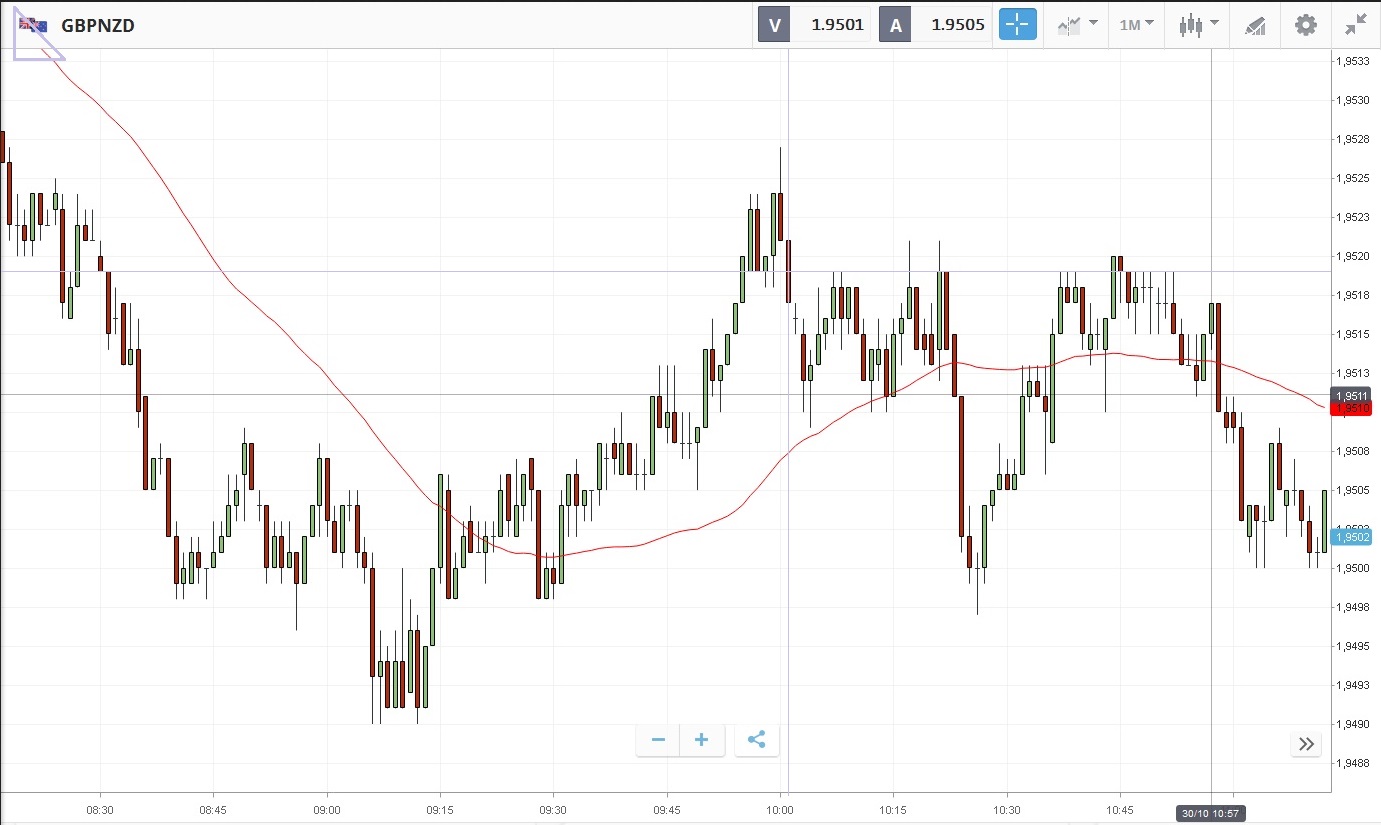Click the red 1,9510 moving average label
Image resolution: width=1381 pixels, height=825 pixels.
pyautogui.click(x=1351, y=409)
